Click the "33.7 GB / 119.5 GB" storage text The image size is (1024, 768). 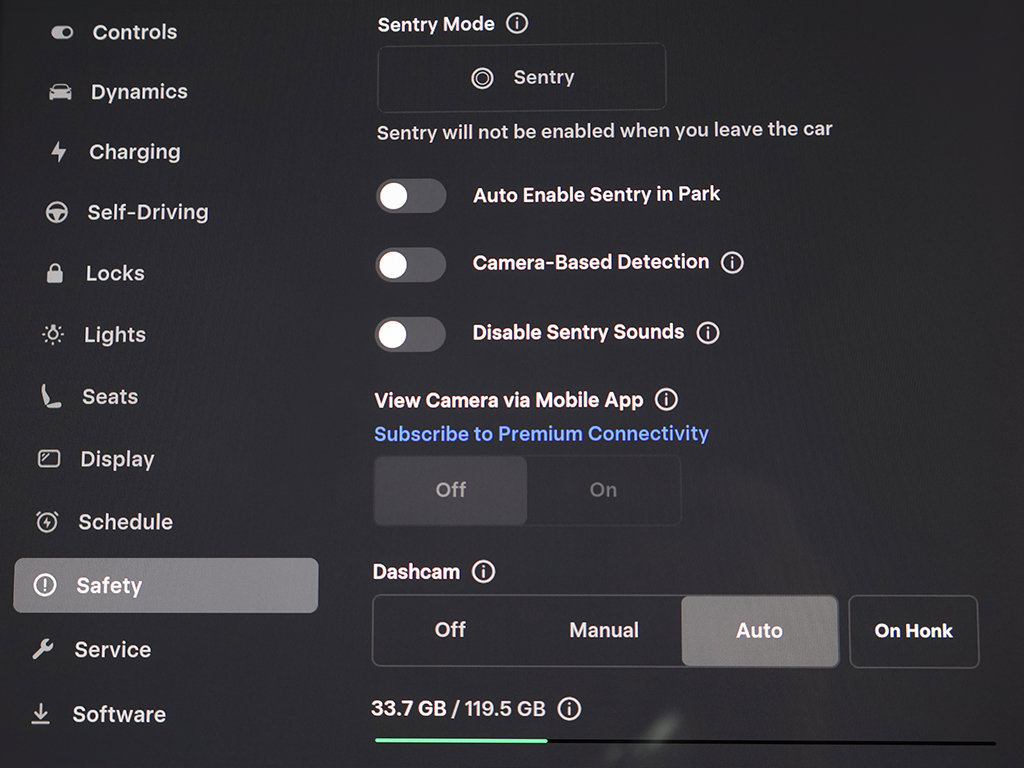(458, 709)
